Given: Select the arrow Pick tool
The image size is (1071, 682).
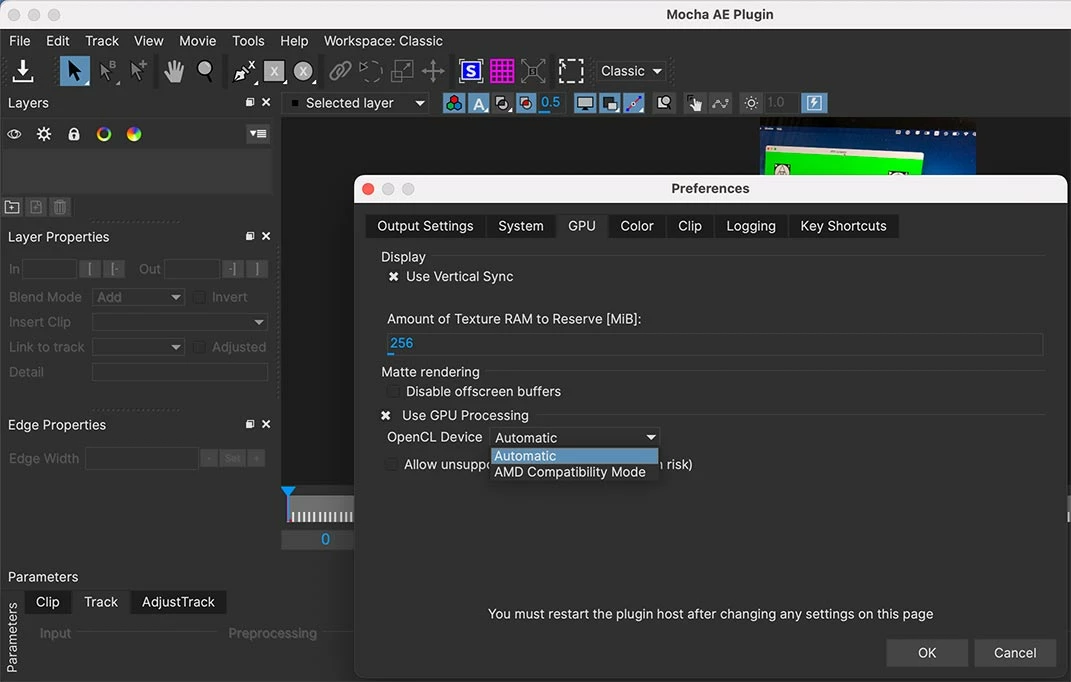Looking at the screenshot, I should 74,70.
